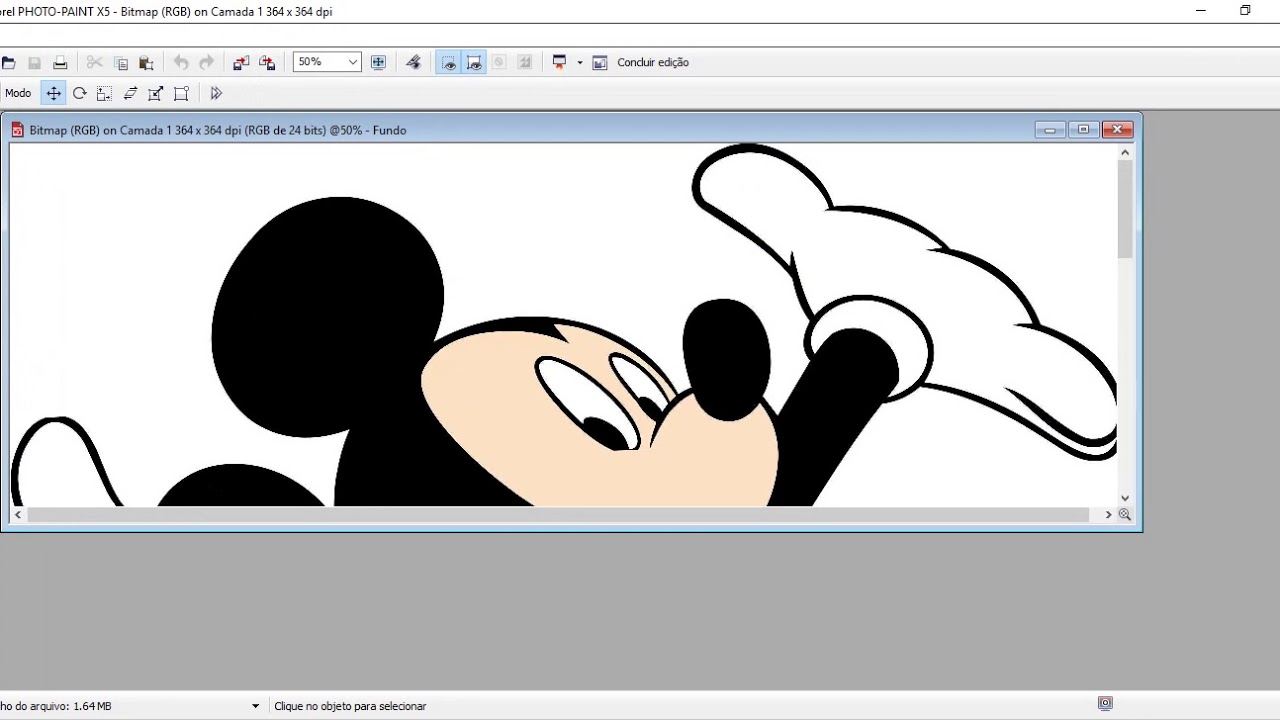Click the Import icon
This screenshot has width=1280, height=720.
click(241, 62)
